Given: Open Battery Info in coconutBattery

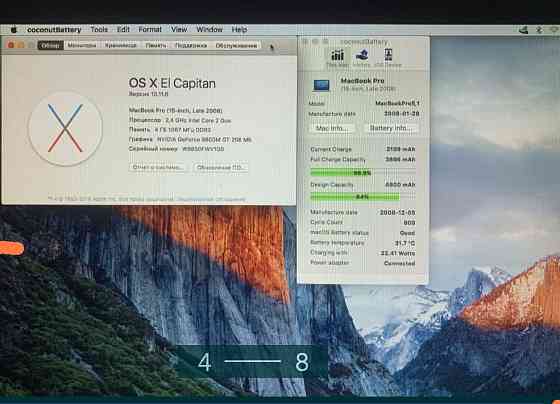Looking at the screenshot, I should pyautogui.click(x=390, y=128).
